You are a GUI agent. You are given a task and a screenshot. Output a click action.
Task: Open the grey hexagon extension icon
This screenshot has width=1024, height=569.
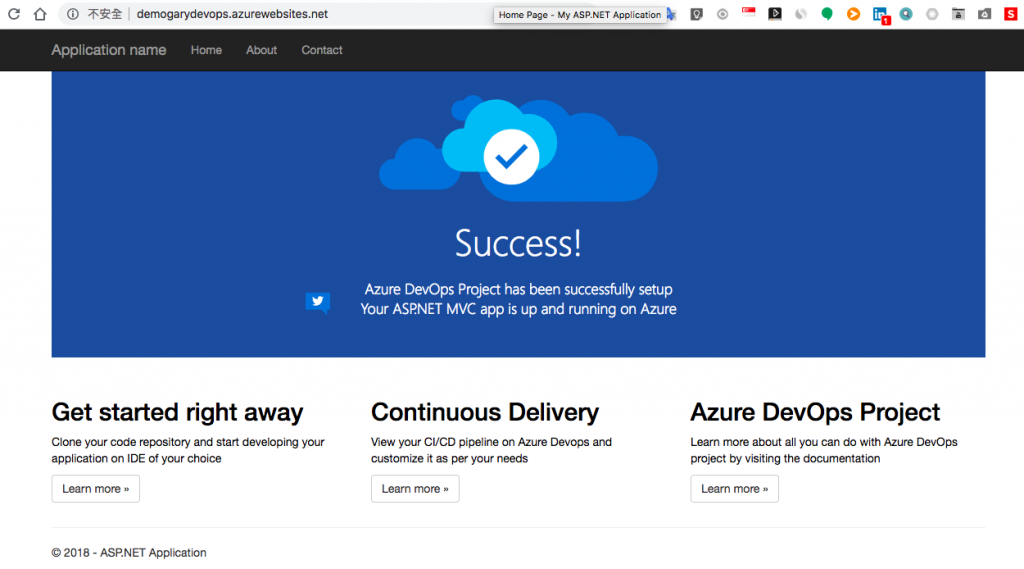click(x=932, y=14)
